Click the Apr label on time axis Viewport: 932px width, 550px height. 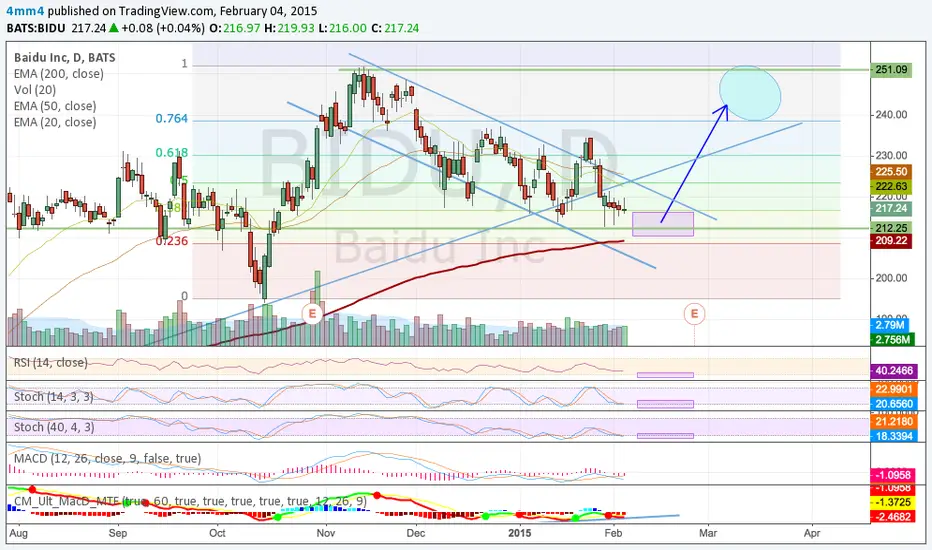coord(812,533)
